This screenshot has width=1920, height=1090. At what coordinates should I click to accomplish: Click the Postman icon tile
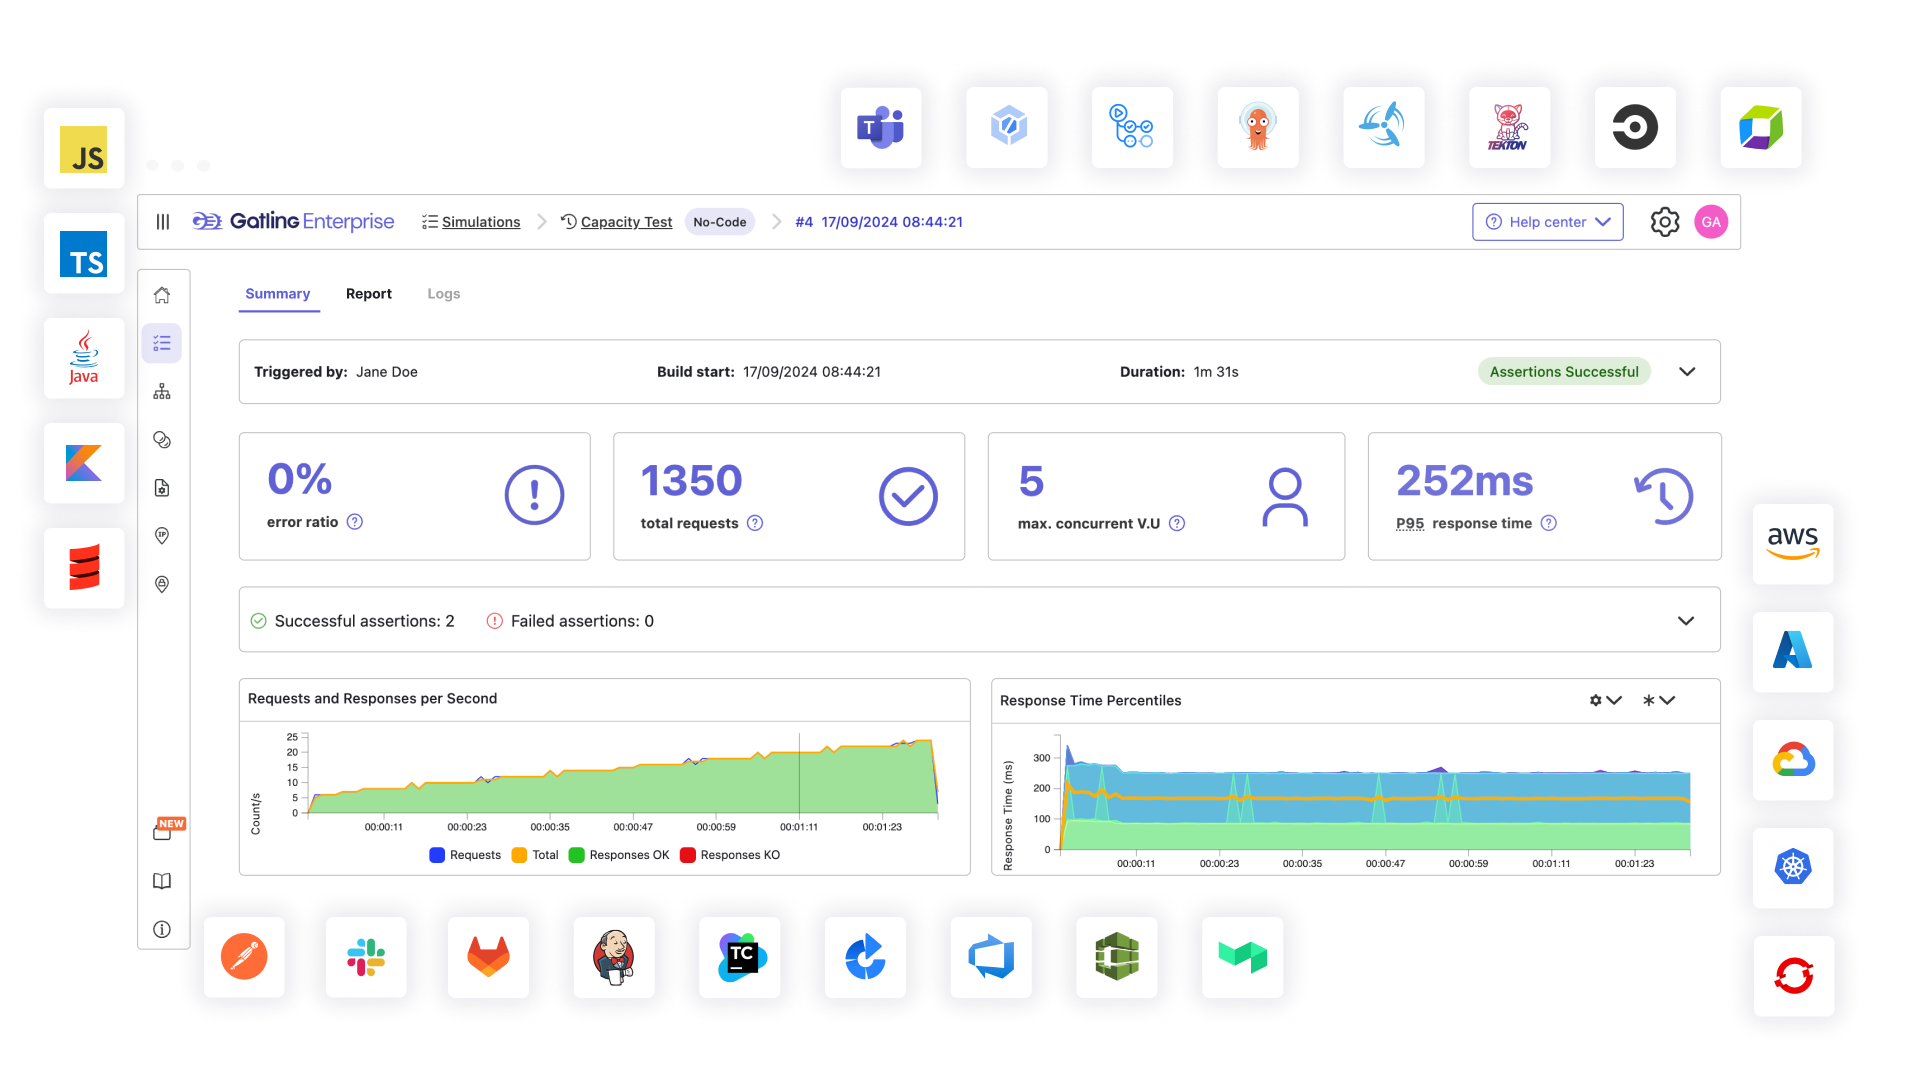tap(244, 957)
